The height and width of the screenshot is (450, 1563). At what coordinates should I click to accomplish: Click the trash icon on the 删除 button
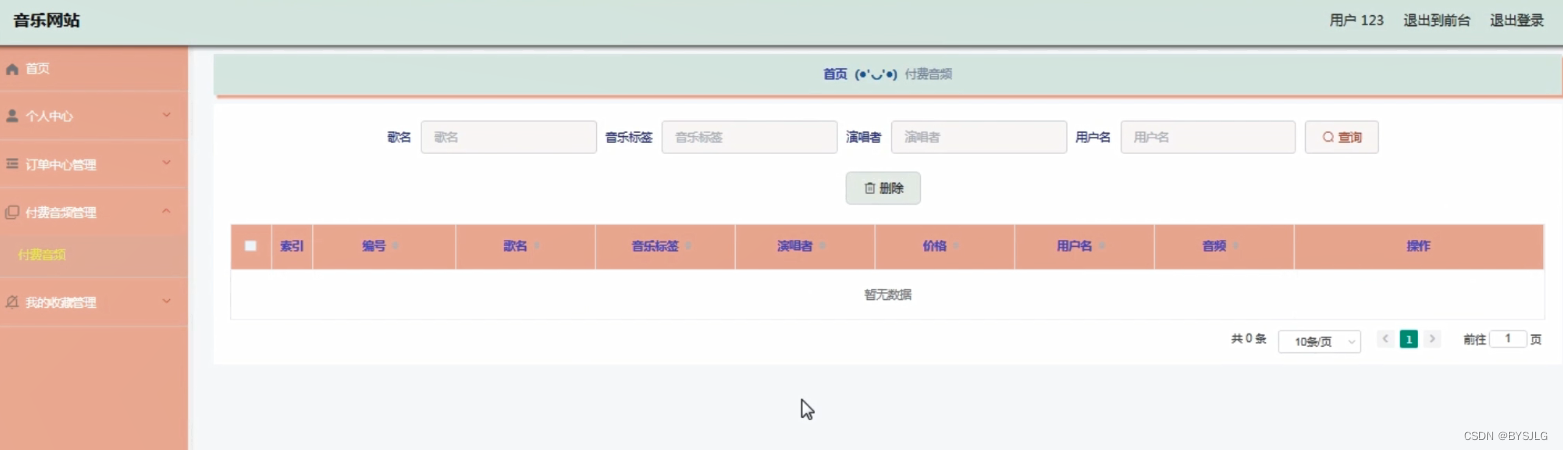869,188
